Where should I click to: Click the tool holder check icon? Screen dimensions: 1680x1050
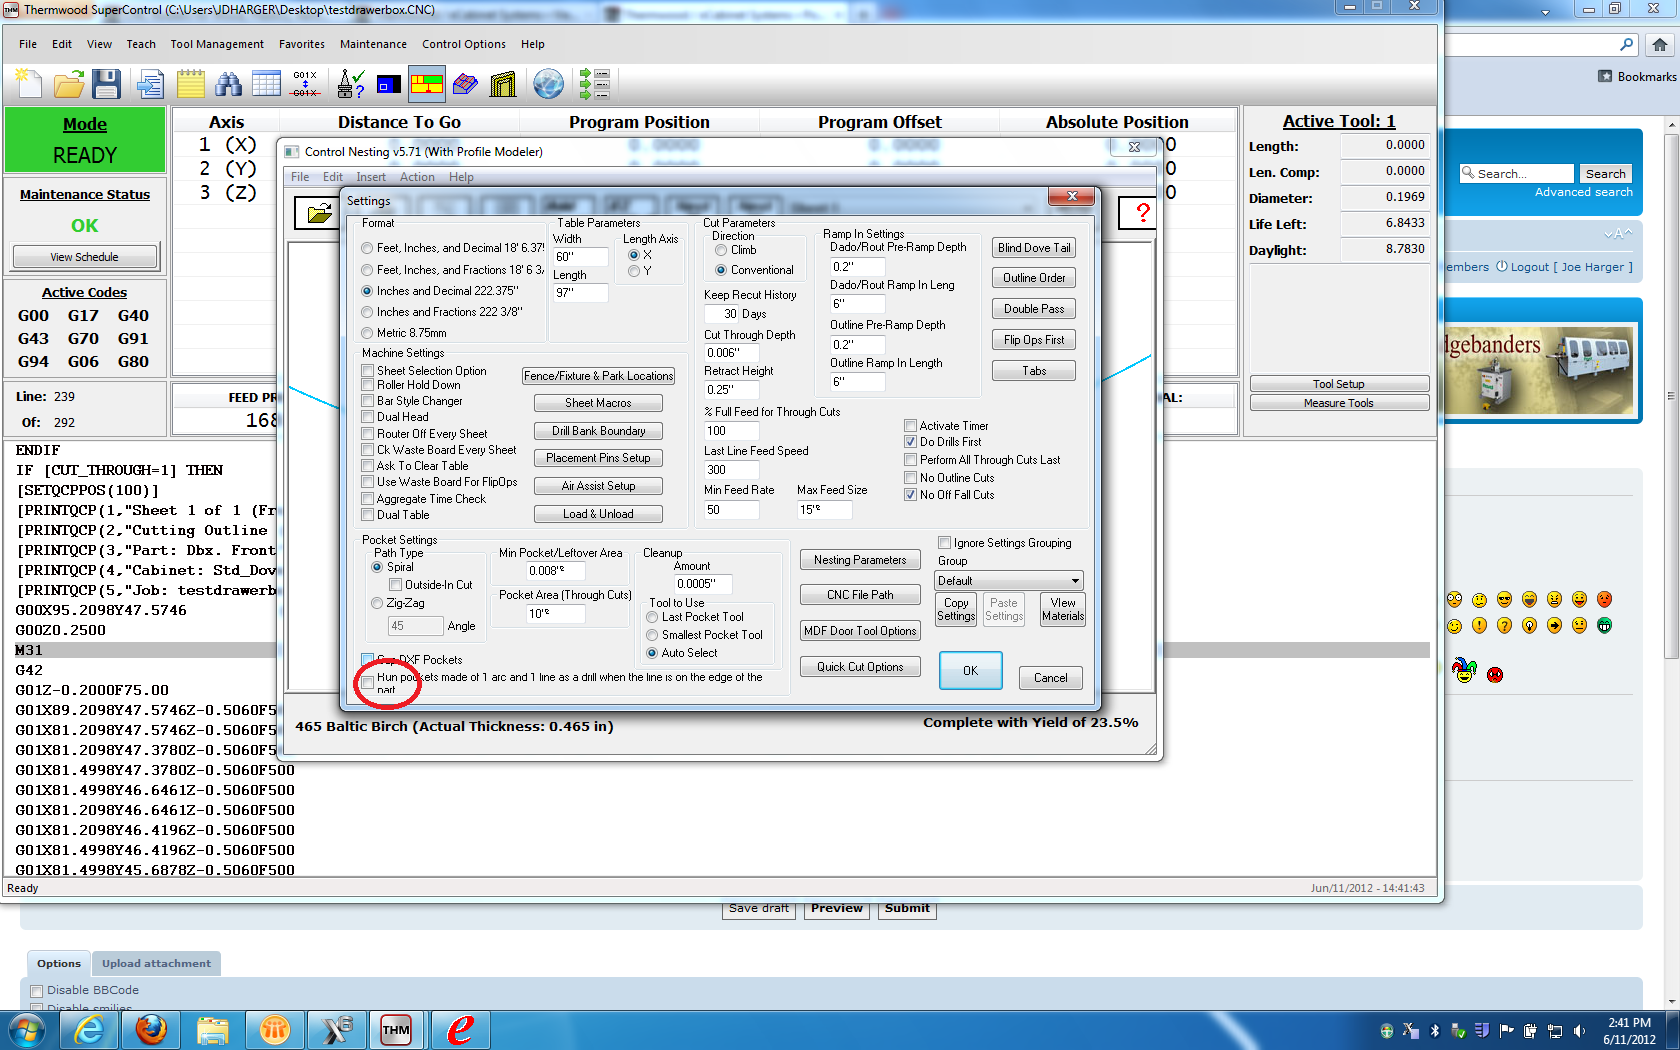coord(351,84)
